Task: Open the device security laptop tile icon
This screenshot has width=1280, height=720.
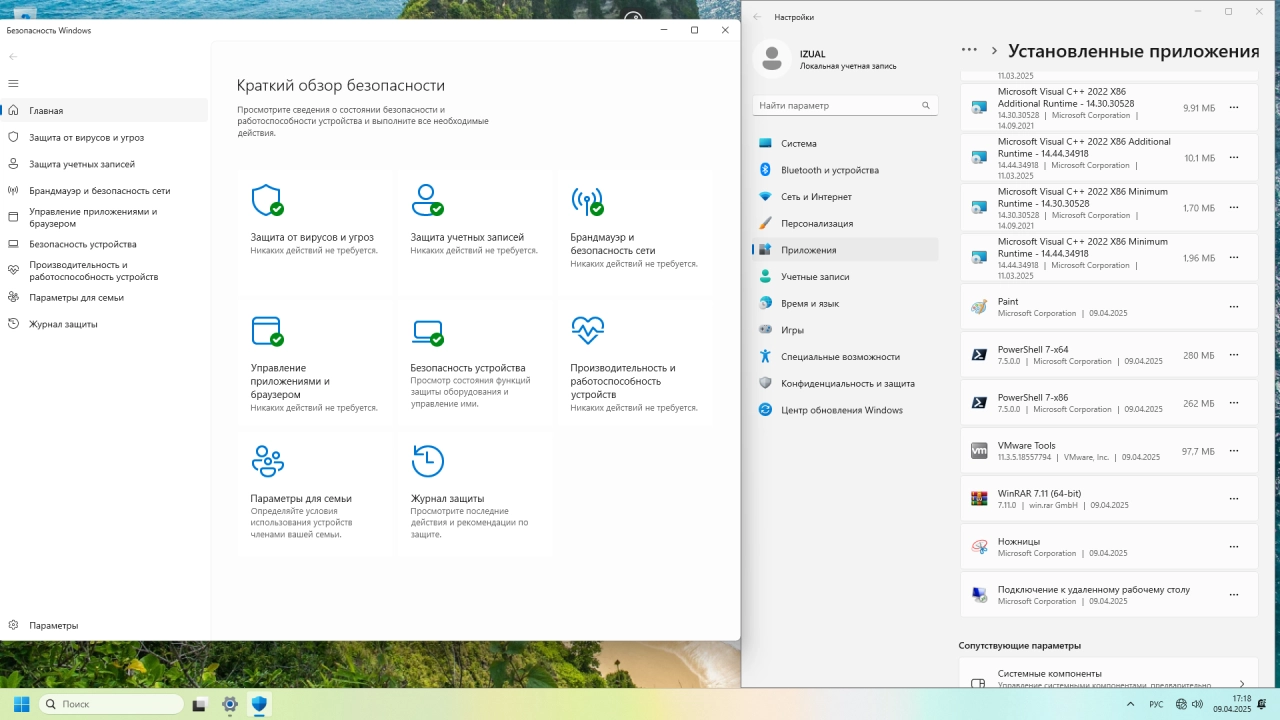Action: [x=427, y=331]
